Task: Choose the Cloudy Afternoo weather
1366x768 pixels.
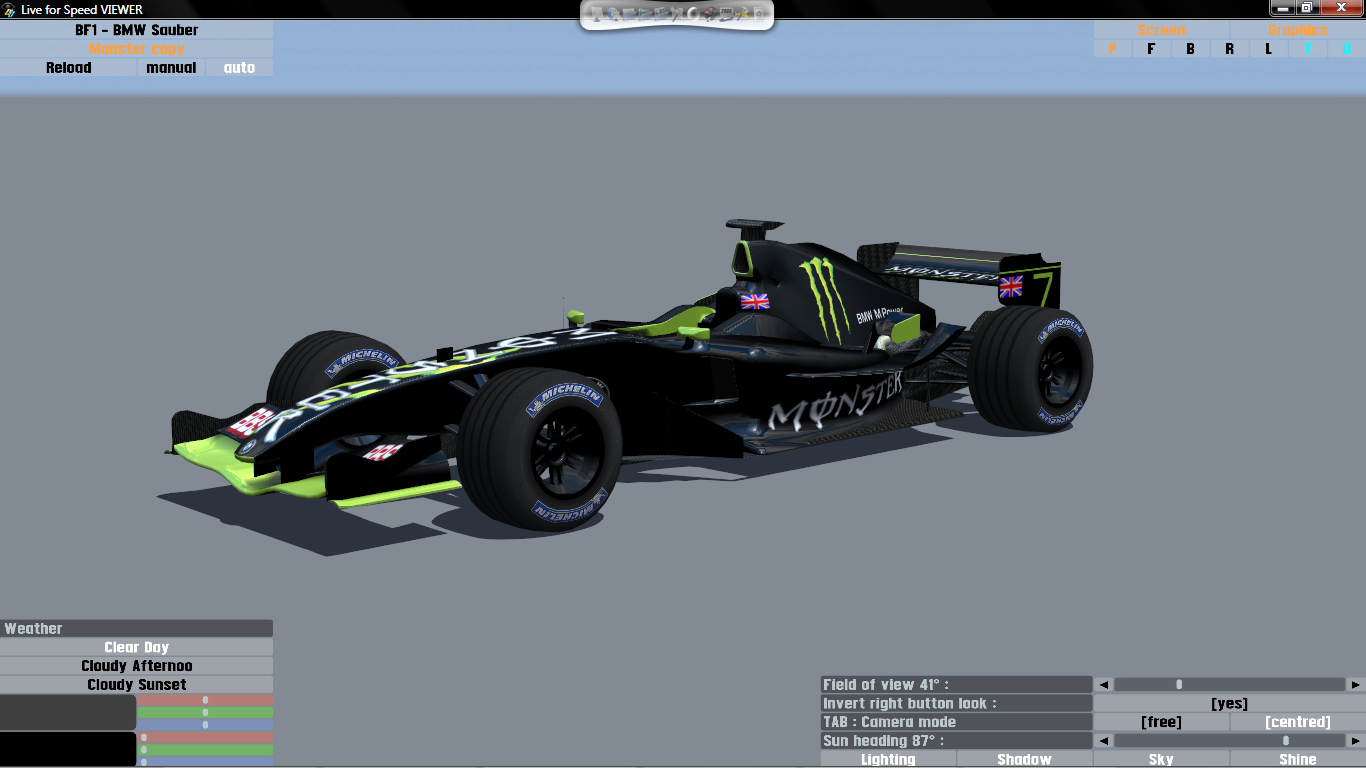Action: [x=137, y=666]
